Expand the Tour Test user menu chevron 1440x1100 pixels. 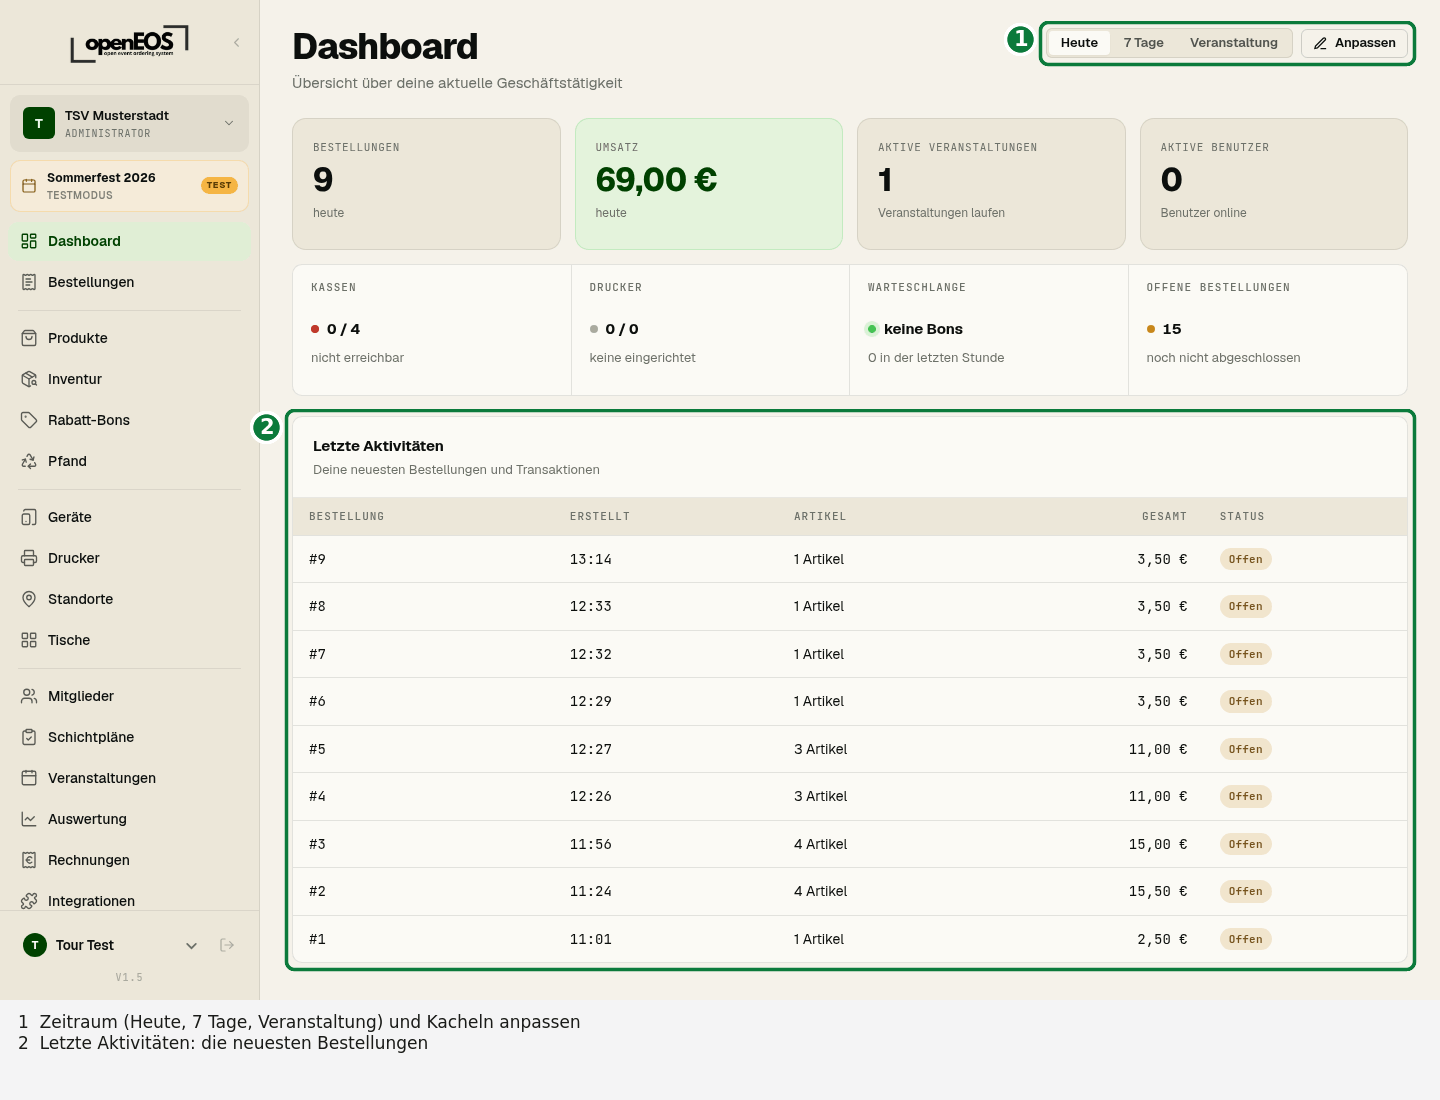point(192,945)
